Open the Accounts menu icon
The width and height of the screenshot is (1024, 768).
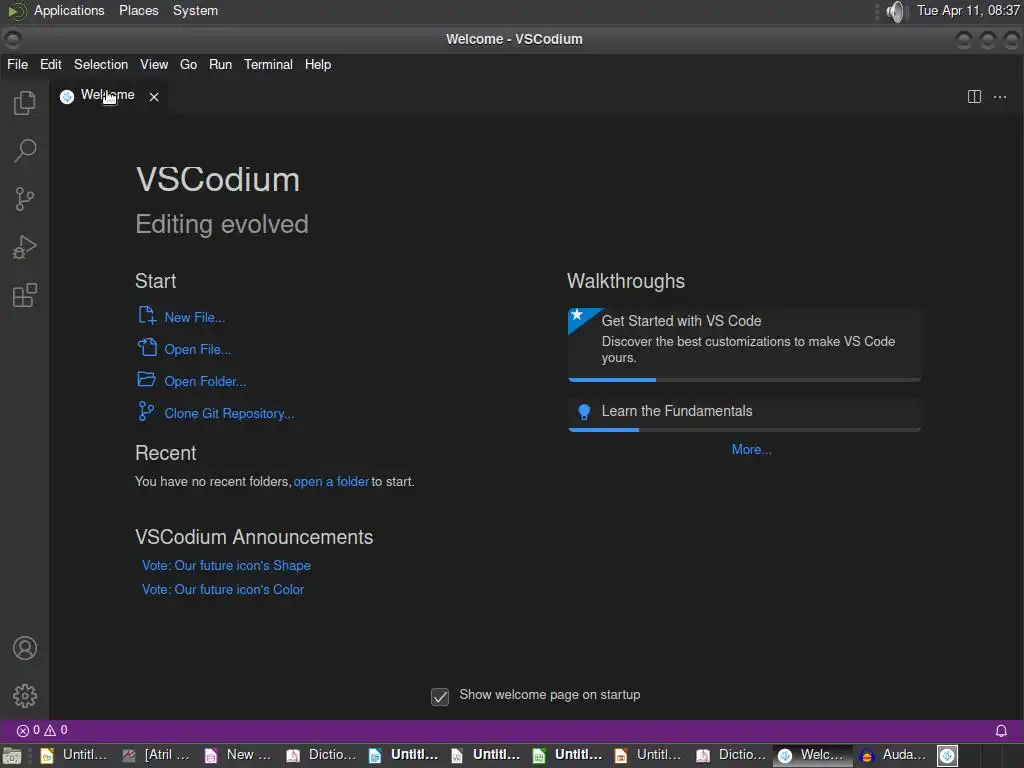point(25,648)
